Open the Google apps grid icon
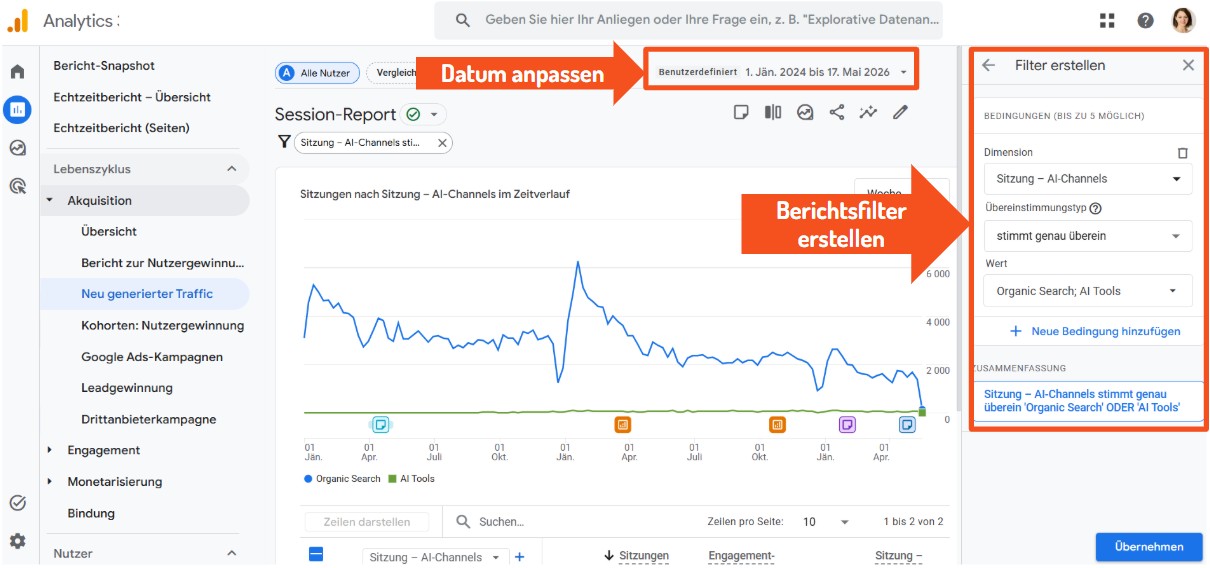The height and width of the screenshot is (568, 1210). pos(1107,20)
